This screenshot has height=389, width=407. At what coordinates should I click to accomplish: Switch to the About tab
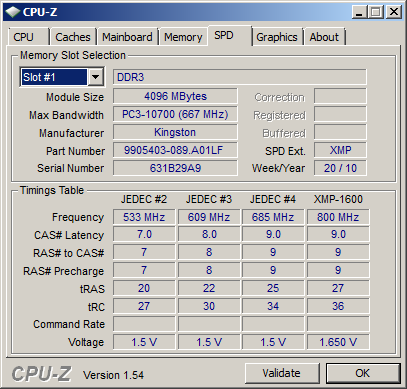tap(324, 37)
